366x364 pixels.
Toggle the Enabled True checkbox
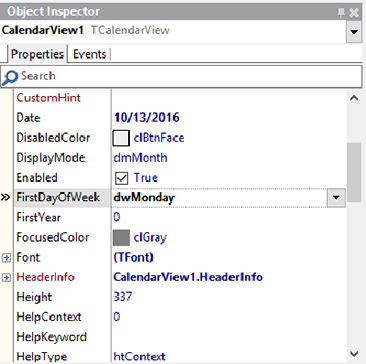(122, 178)
